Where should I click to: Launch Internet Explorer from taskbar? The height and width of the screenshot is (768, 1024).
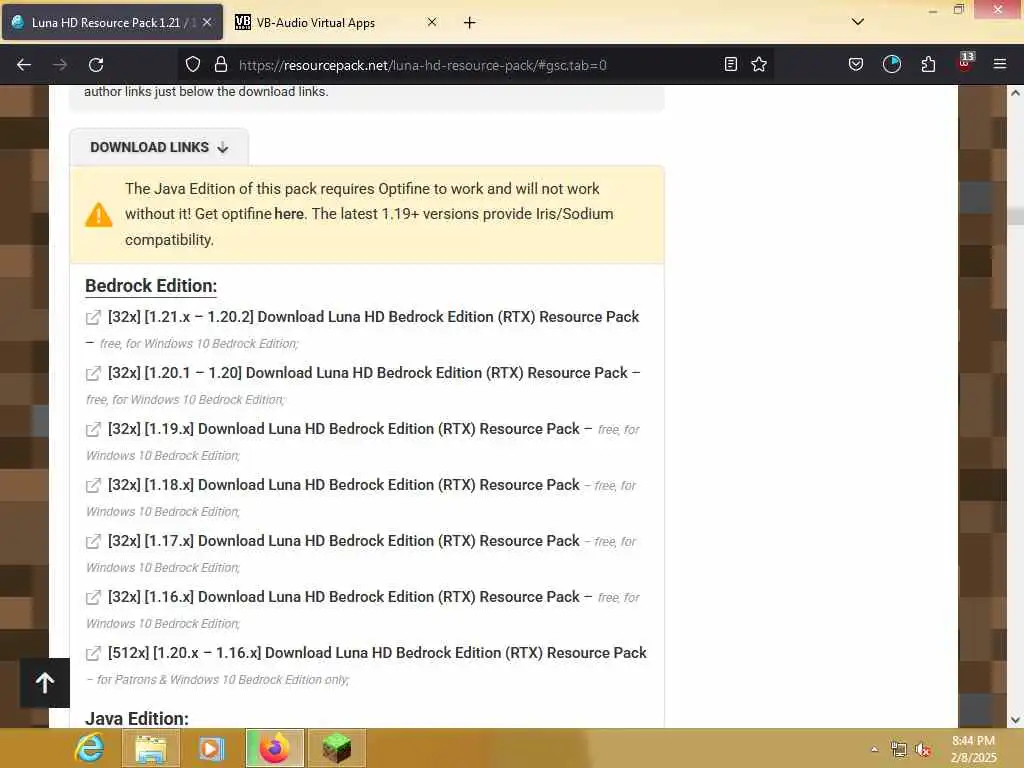click(x=89, y=748)
